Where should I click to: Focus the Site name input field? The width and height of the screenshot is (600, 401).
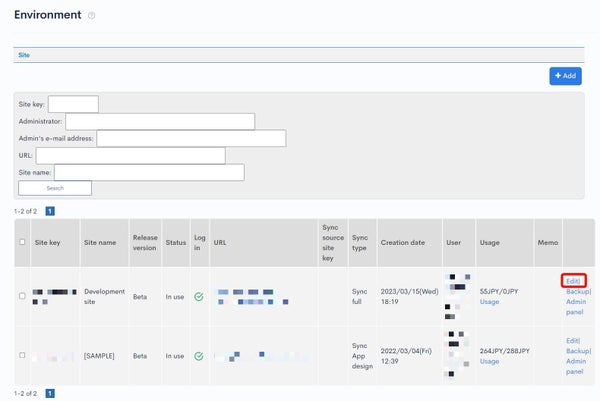149,173
